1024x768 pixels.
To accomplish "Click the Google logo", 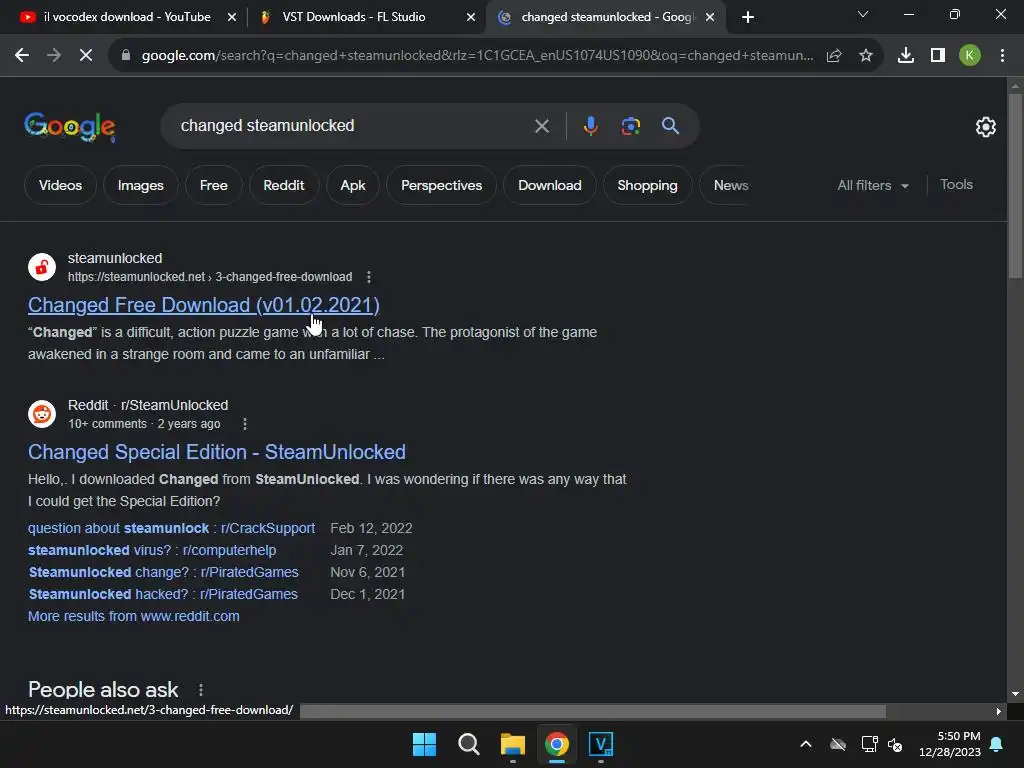I will click(x=70, y=127).
